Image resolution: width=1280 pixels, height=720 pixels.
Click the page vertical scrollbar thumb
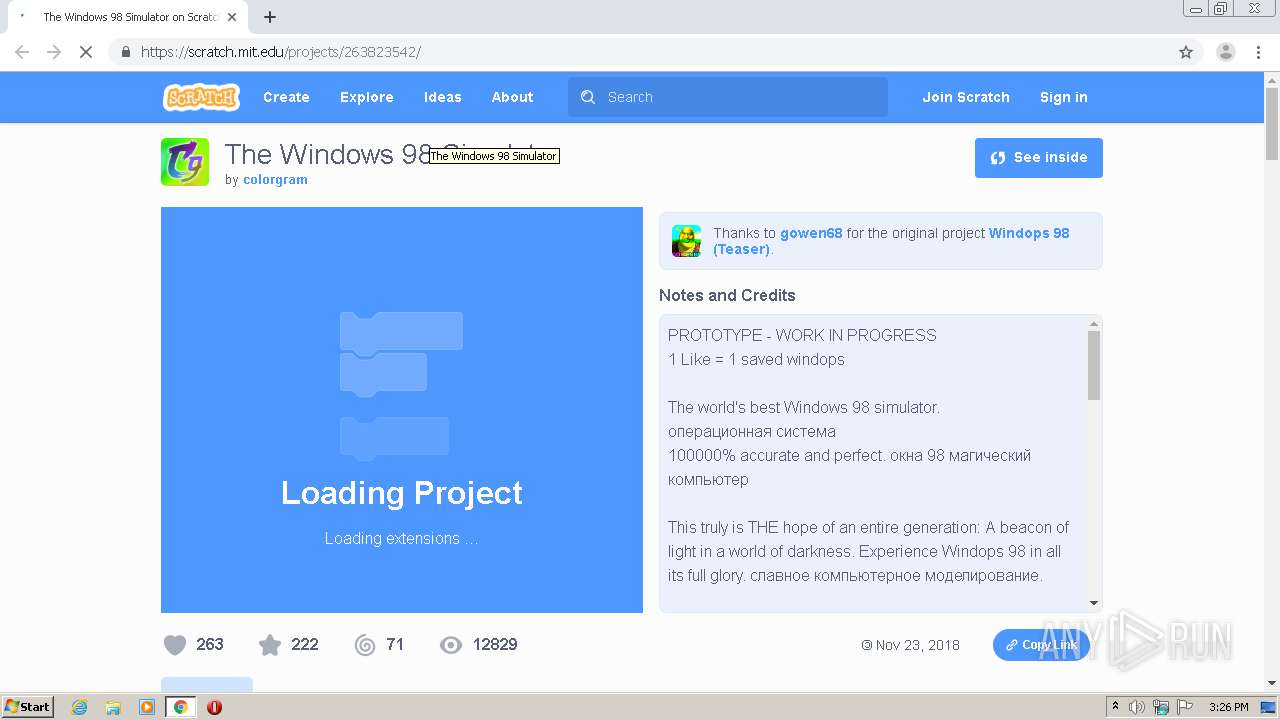(1272, 124)
